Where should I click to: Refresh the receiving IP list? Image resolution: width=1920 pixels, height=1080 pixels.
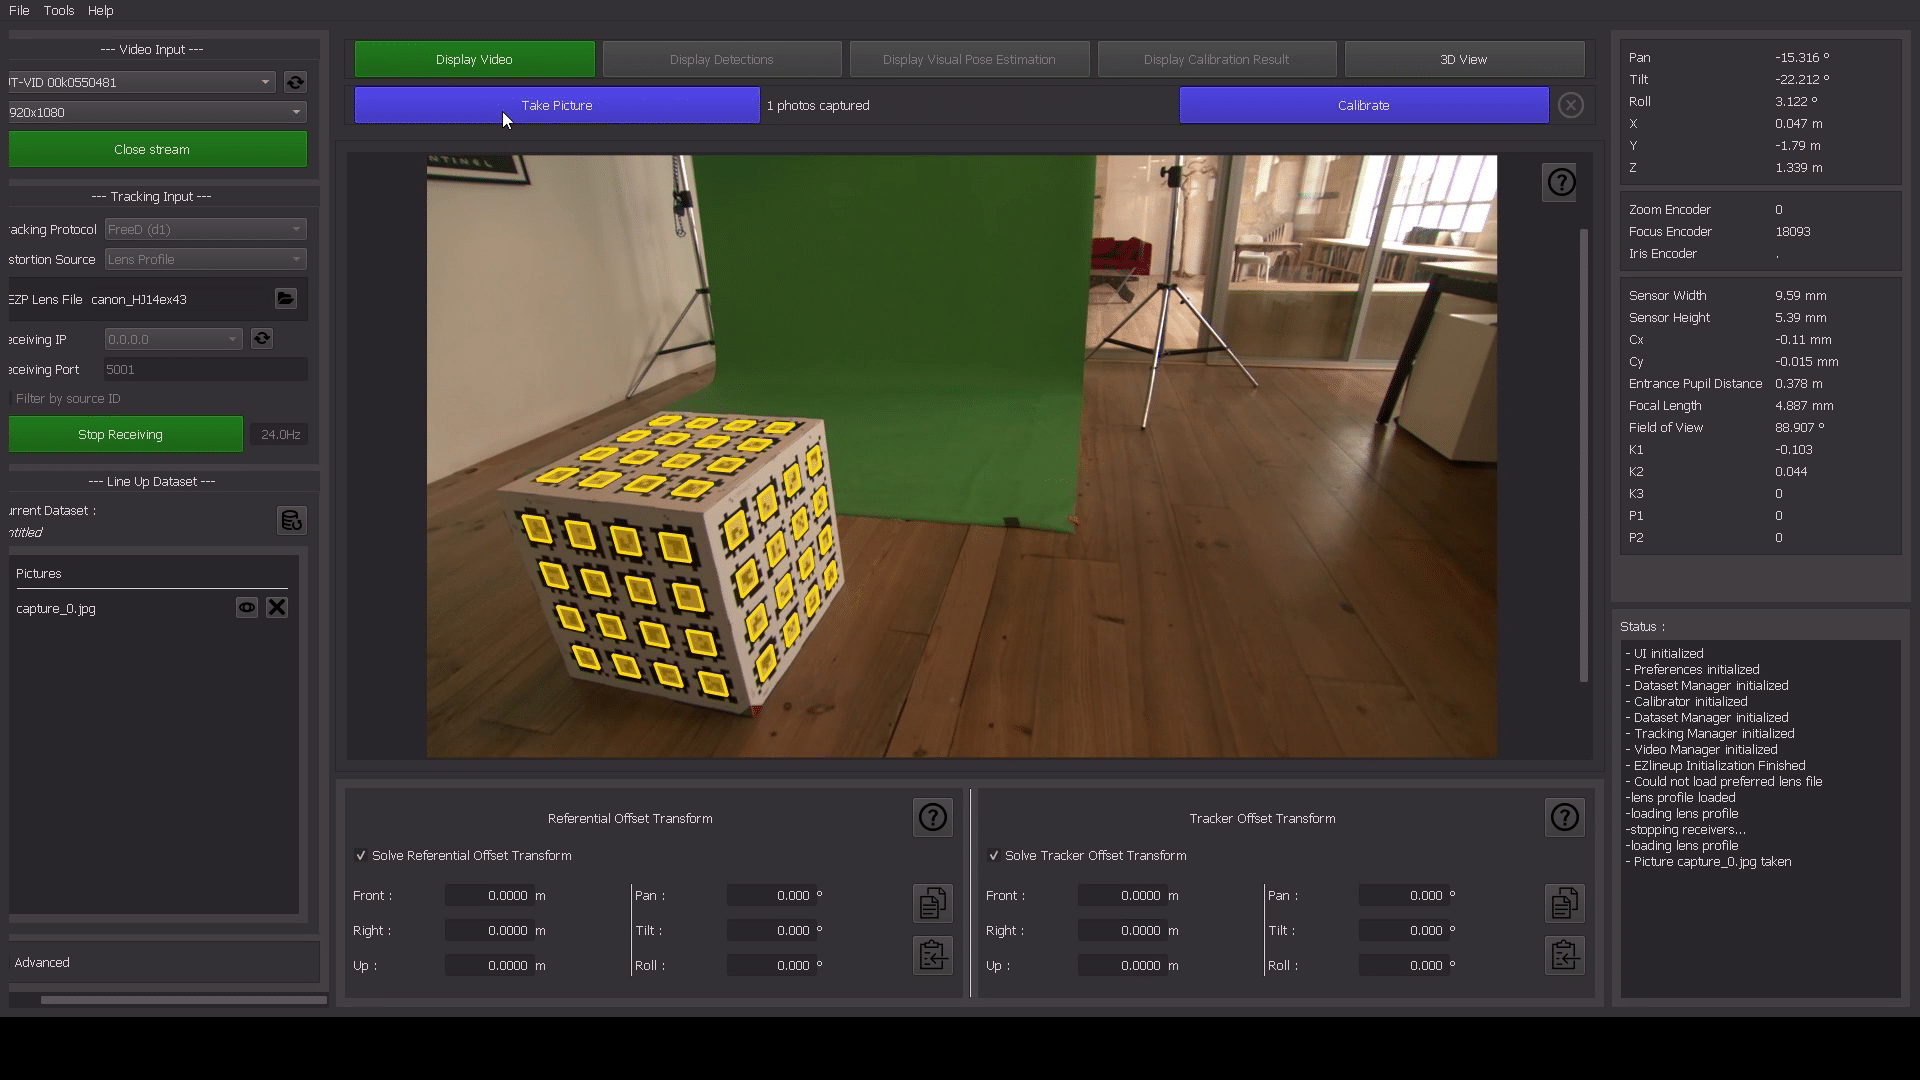tap(262, 339)
